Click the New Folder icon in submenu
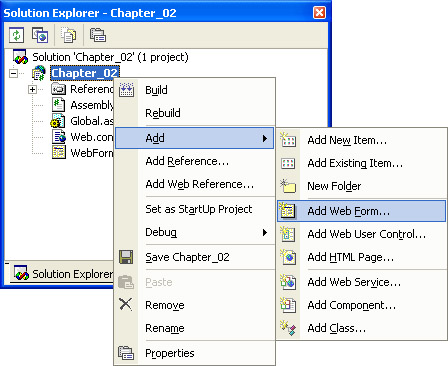This screenshot has height=366, width=448. tap(288, 186)
